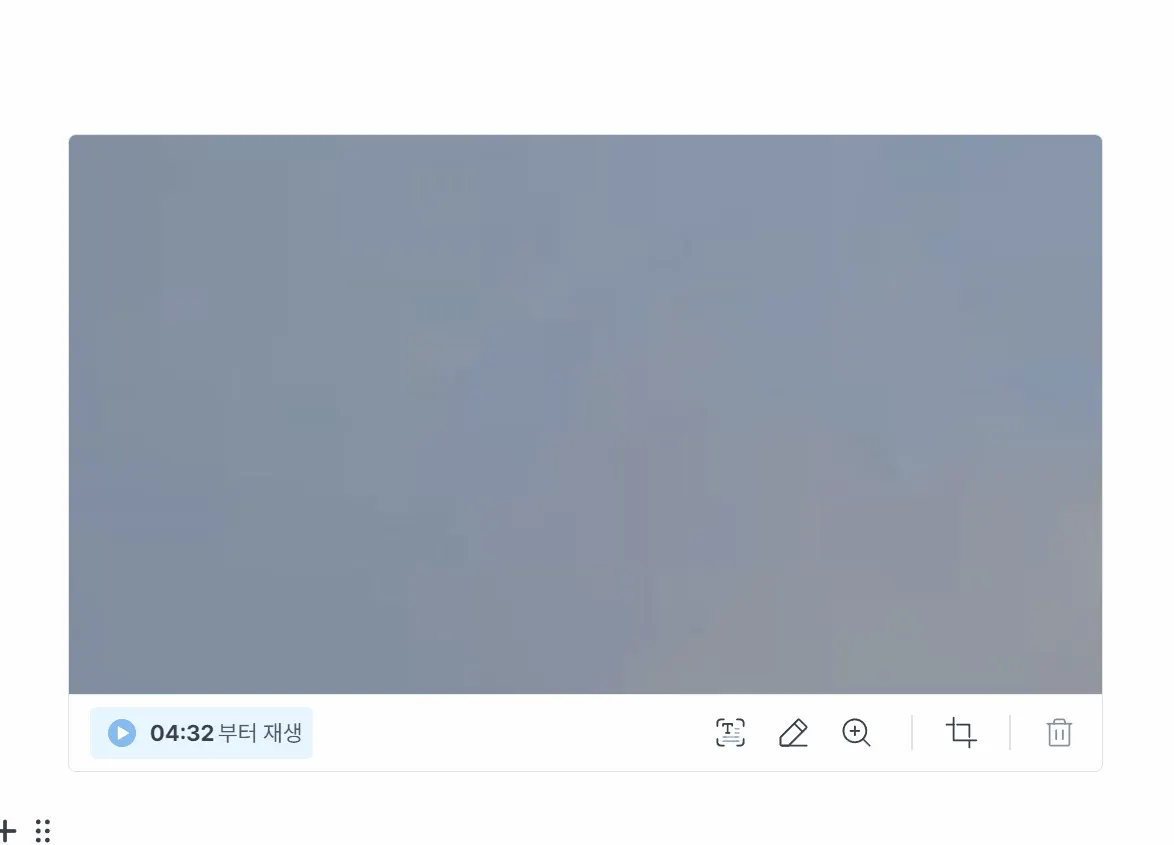
Task: Open block options via dotted grip handle
Action: (43, 830)
